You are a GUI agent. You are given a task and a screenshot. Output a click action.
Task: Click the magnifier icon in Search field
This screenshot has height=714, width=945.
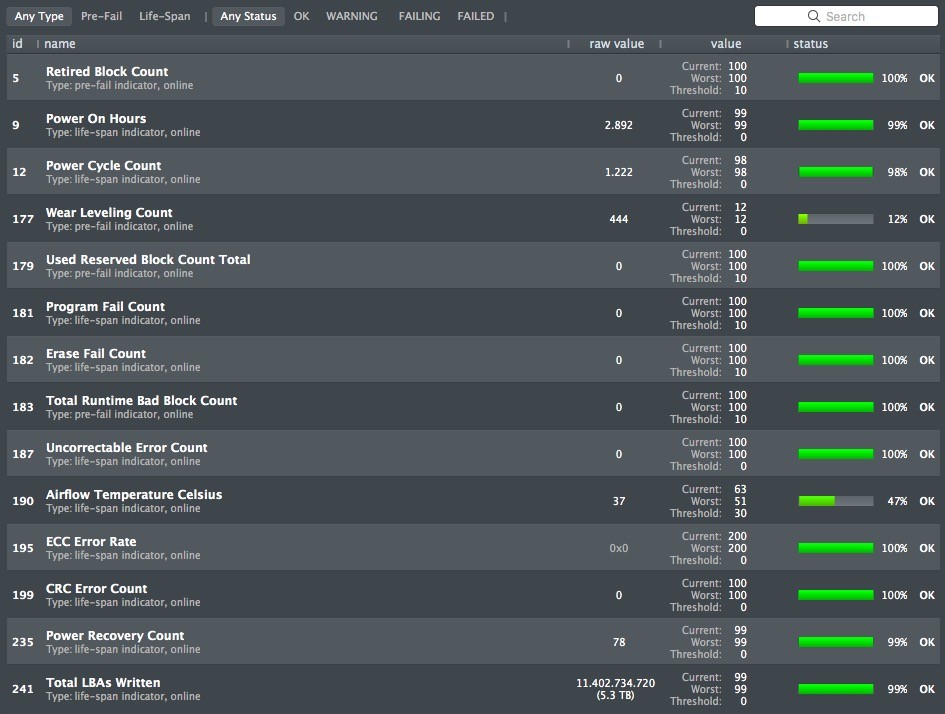(814, 16)
